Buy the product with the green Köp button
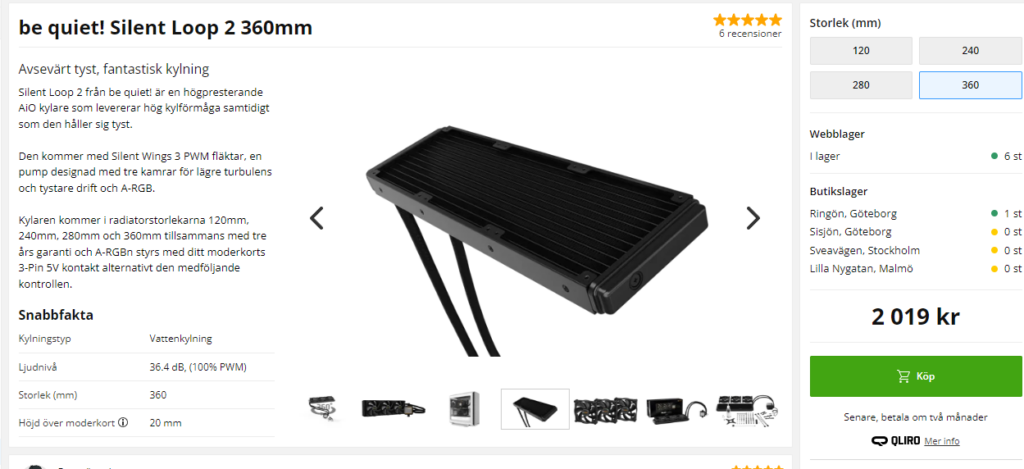 (916, 376)
